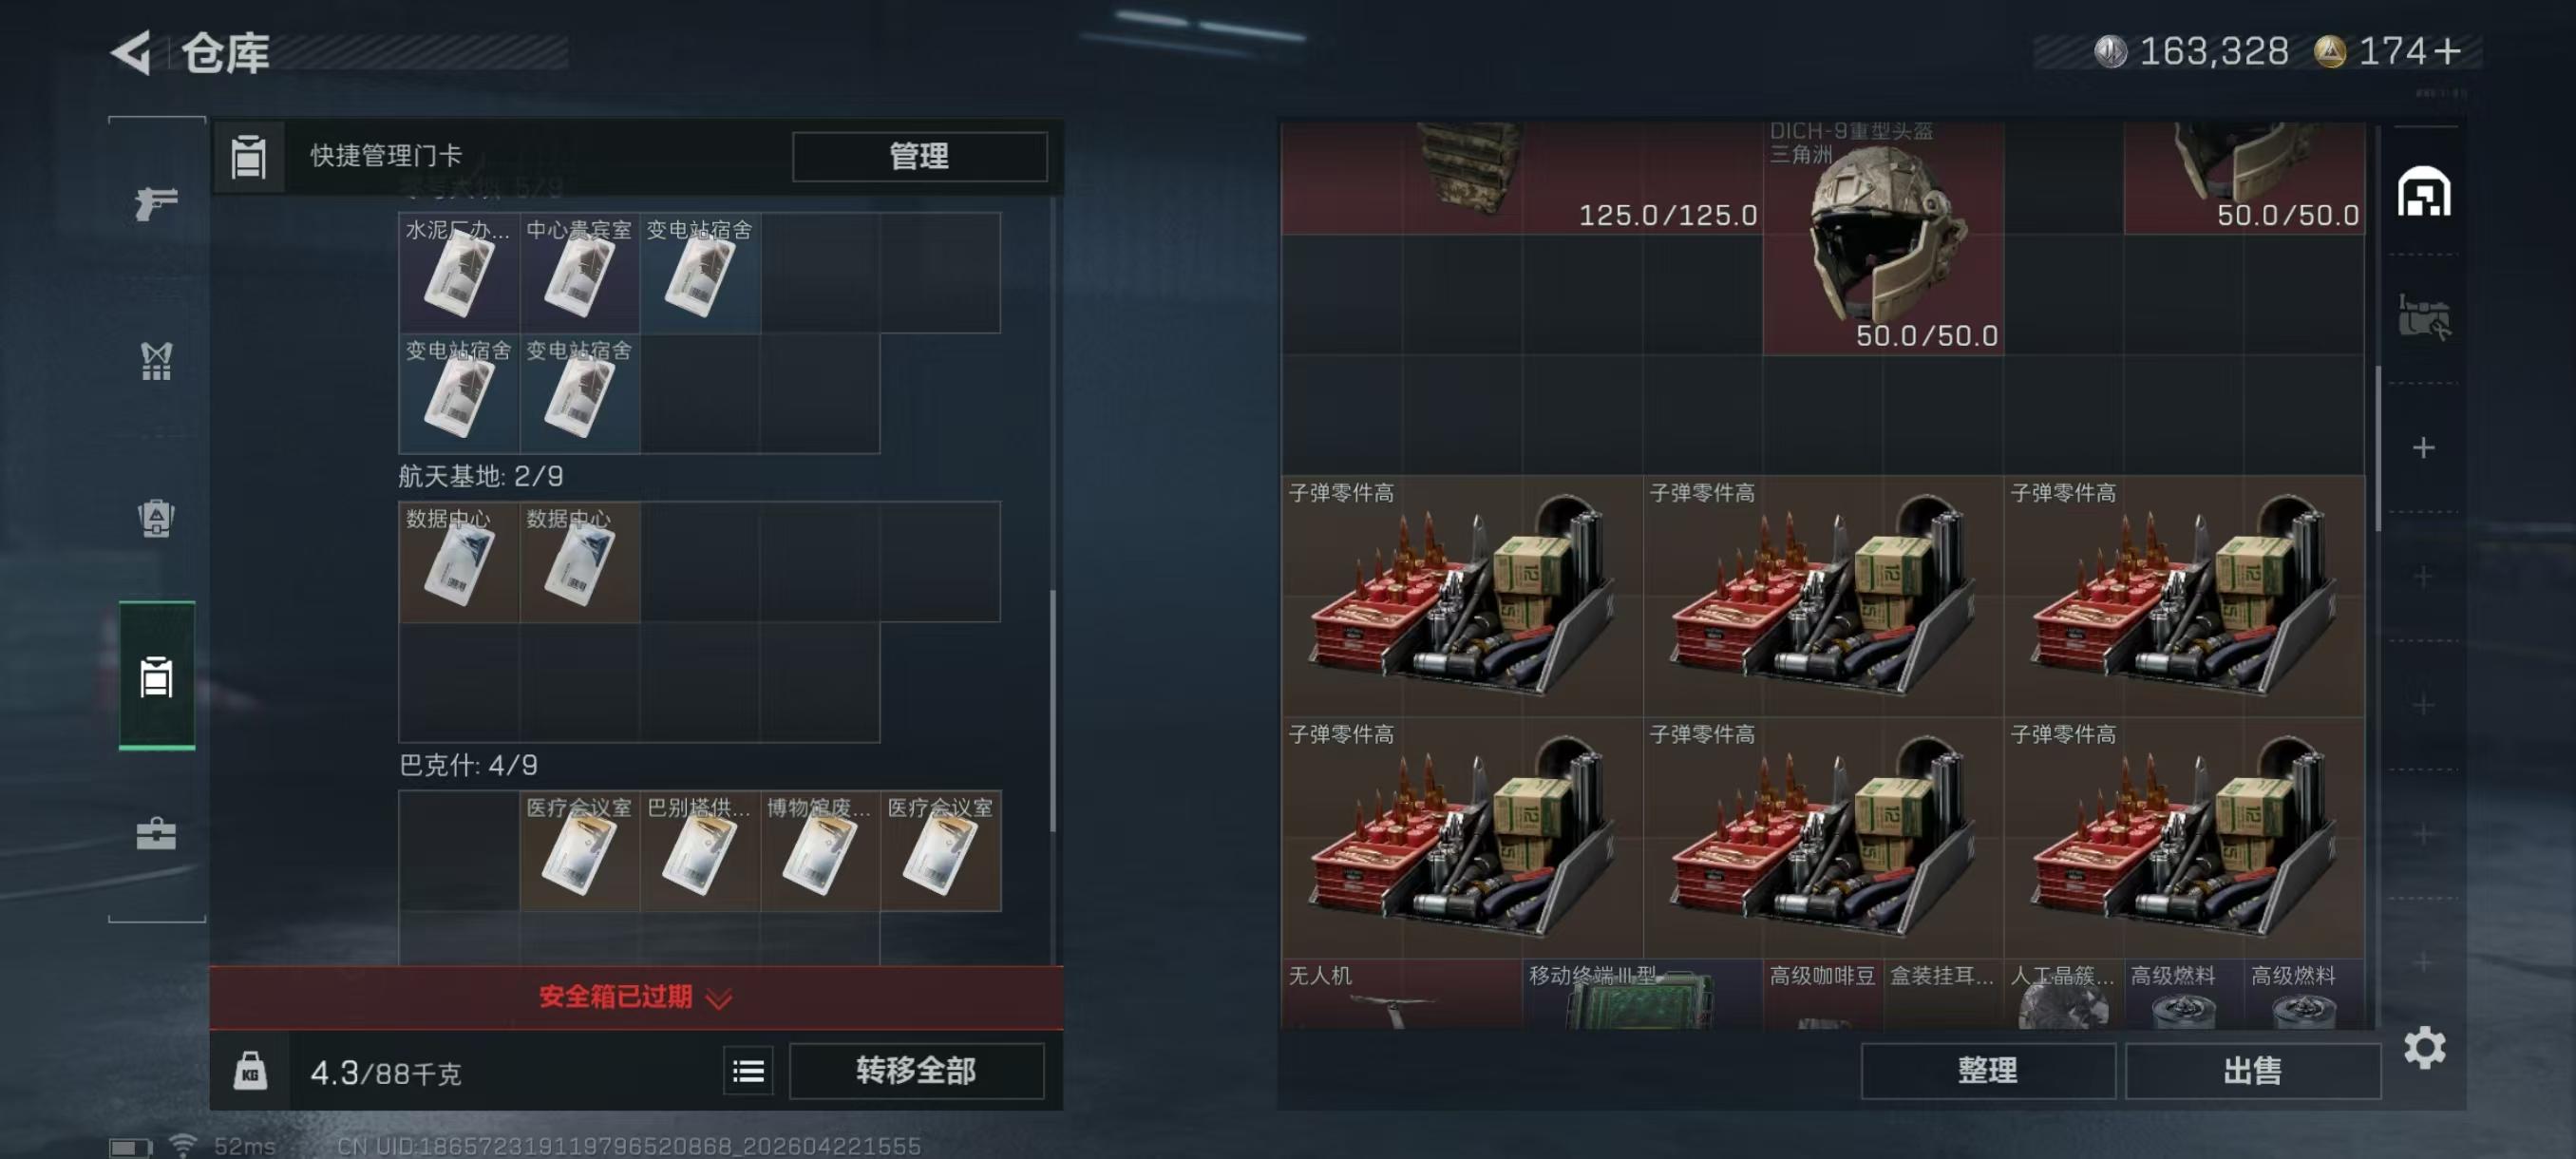
Task: Add currency with the plus beside 174
Action: point(2448,51)
